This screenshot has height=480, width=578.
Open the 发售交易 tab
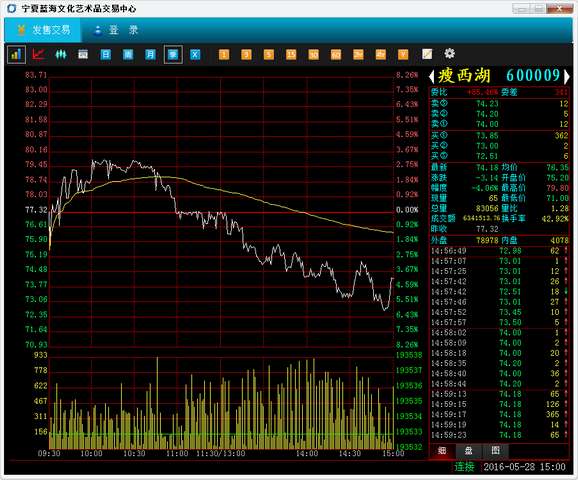click(43, 30)
